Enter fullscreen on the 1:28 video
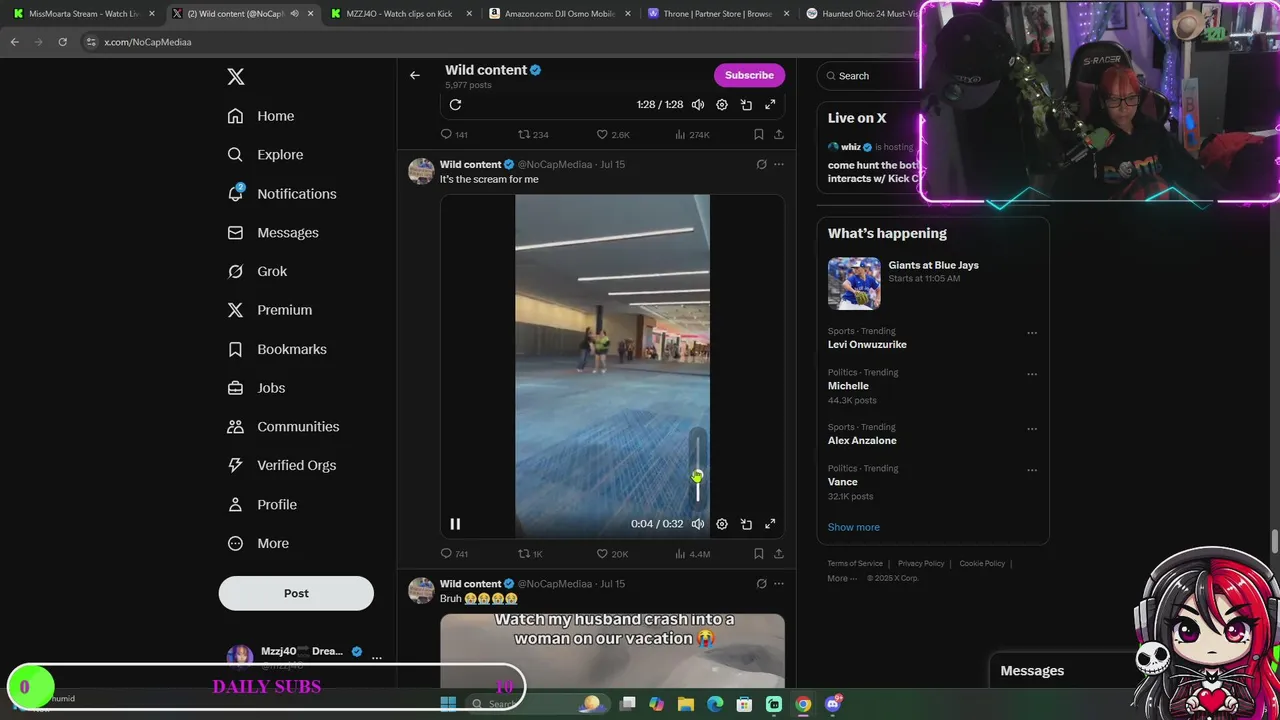The width and height of the screenshot is (1280, 720). (x=770, y=105)
